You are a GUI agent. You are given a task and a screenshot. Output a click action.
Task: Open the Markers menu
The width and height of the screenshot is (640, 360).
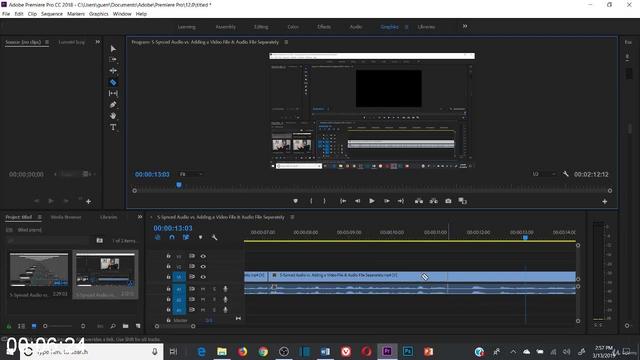[76, 14]
